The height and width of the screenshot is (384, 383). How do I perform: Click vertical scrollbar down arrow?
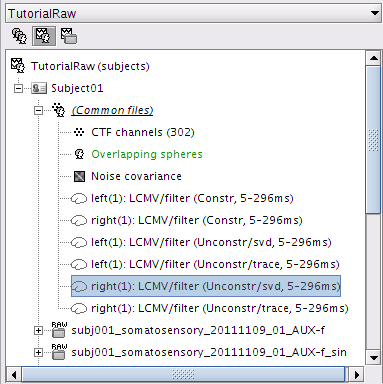click(373, 358)
